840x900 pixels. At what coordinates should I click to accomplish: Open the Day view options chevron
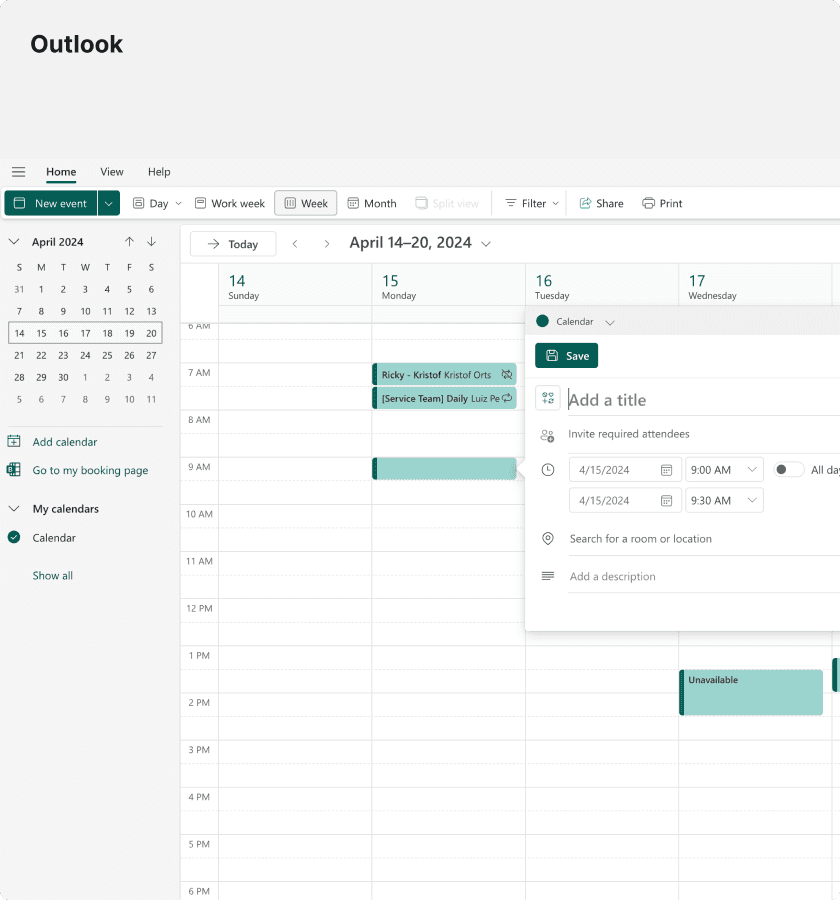pyautogui.click(x=179, y=203)
